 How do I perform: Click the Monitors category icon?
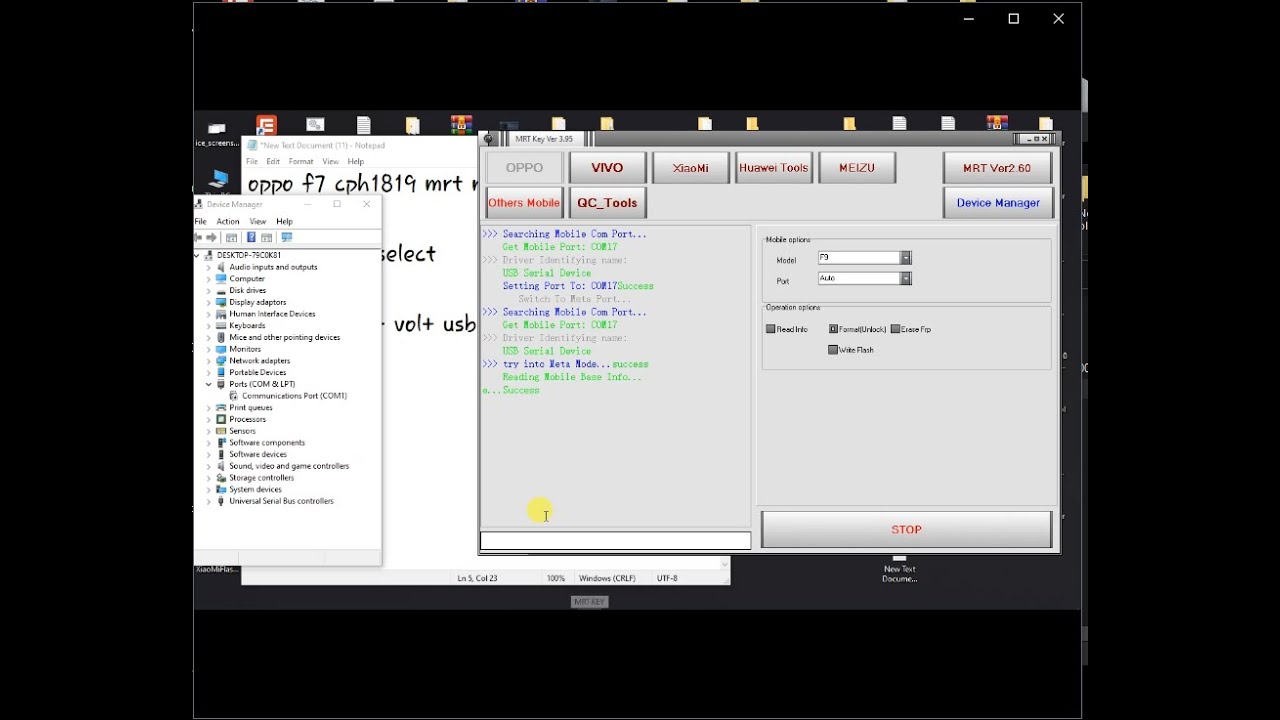[221, 349]
